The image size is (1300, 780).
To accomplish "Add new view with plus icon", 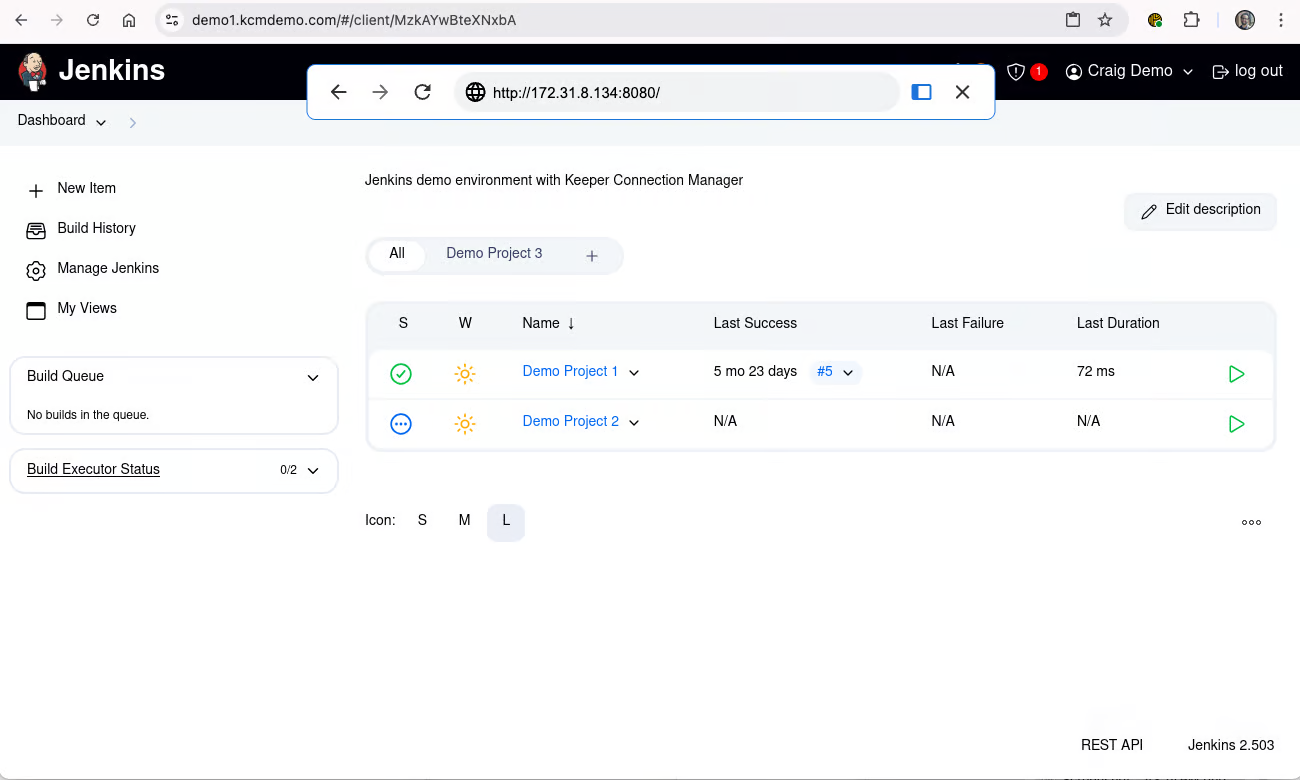I will [x=592, y=256].
